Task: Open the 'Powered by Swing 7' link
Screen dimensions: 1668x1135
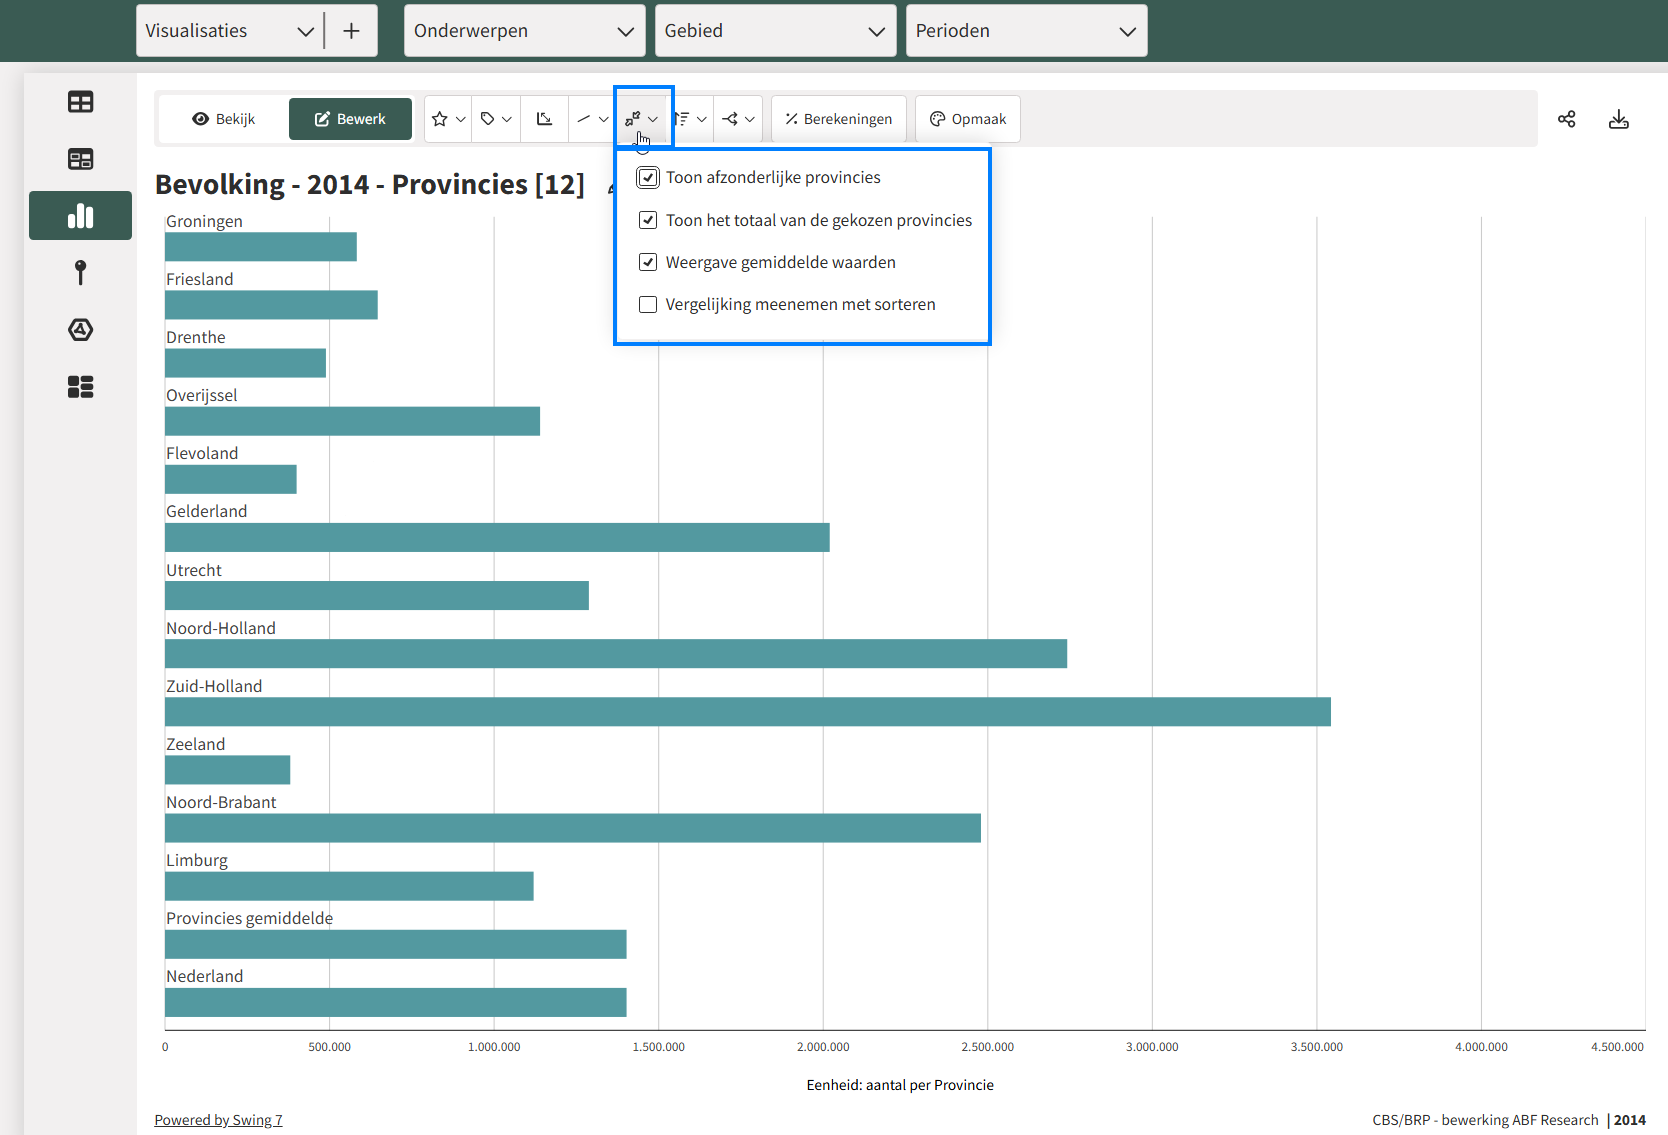Action: click(x=218, y=1120)
